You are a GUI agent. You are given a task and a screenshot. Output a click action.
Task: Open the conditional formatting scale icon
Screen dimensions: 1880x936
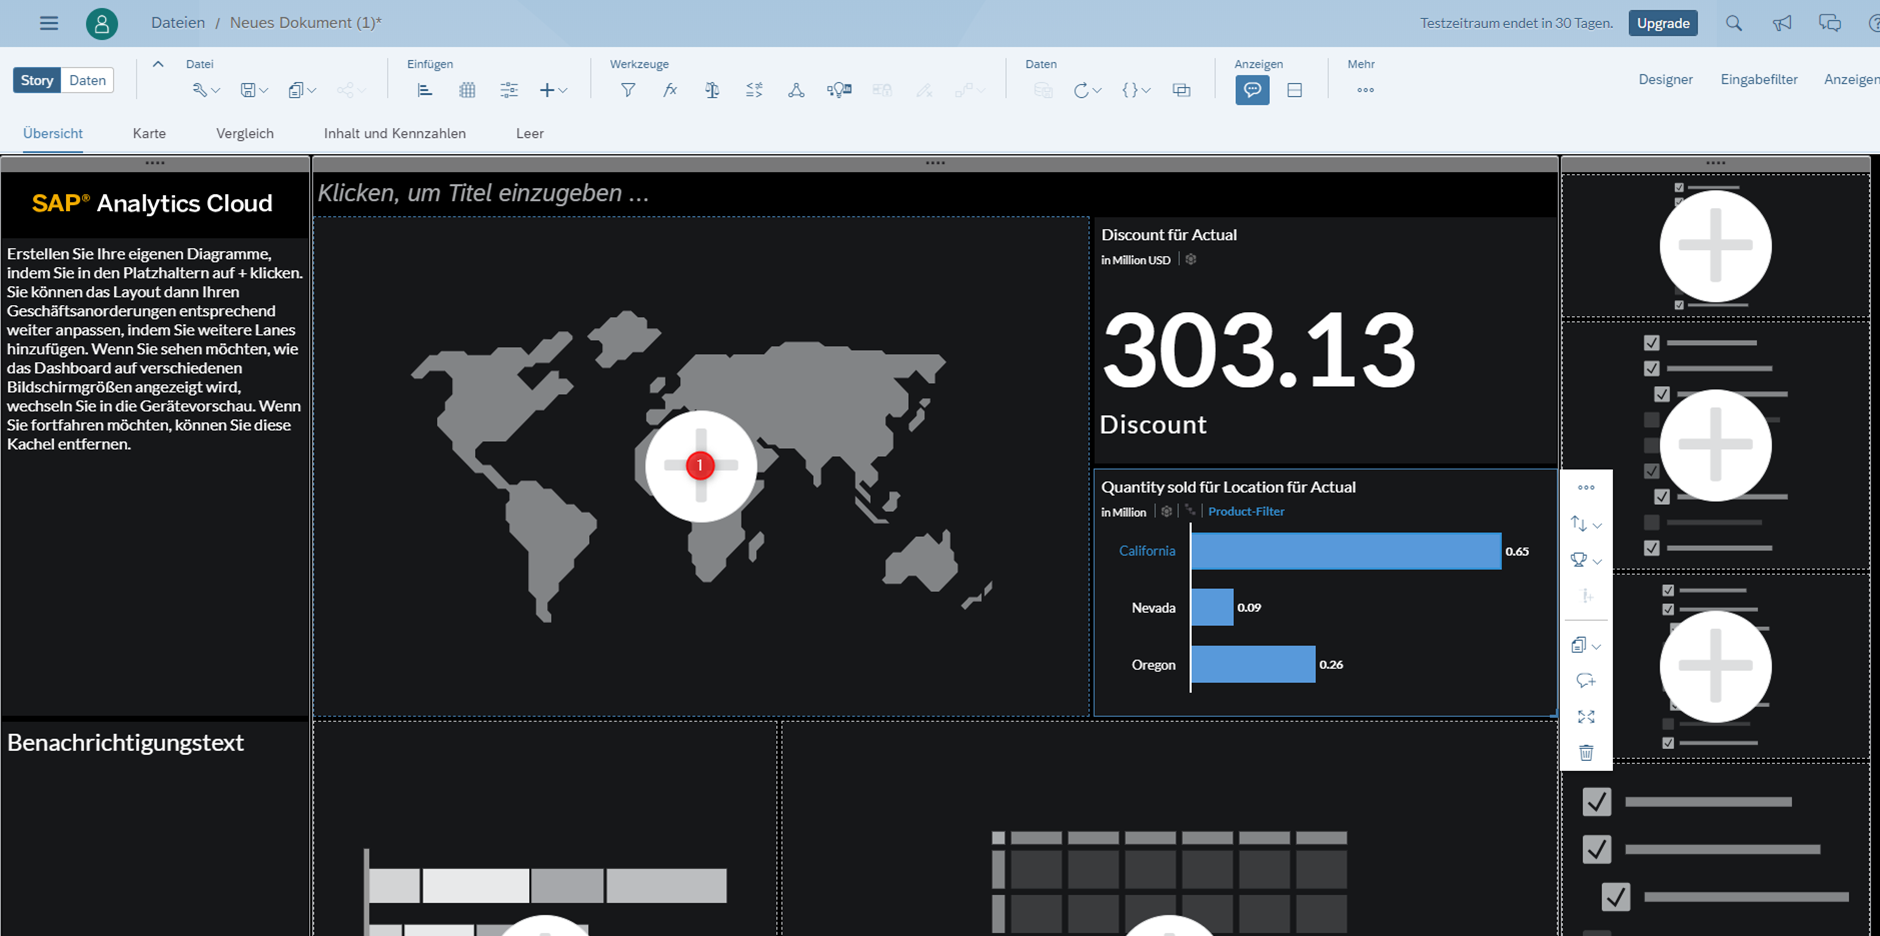[712, 90]
